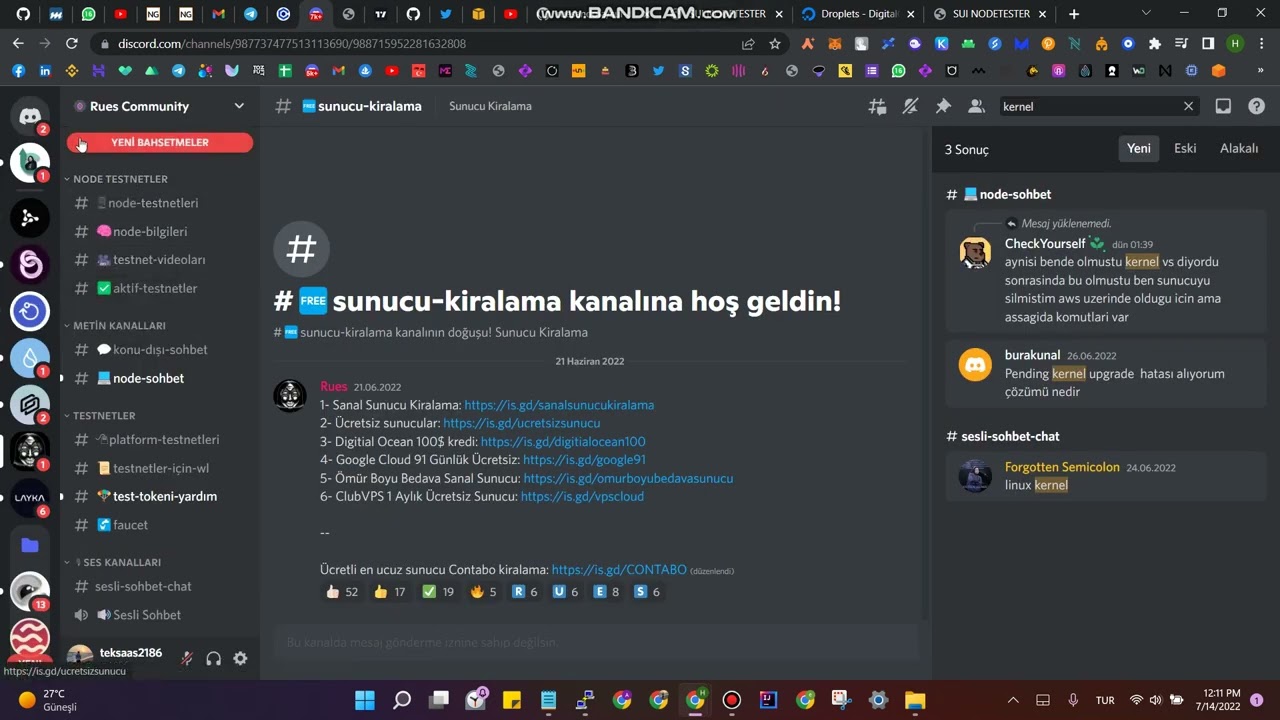Screen dimensions: 1280x720
Task: Sort search results by Yeni
Action: pos(1139,148)
